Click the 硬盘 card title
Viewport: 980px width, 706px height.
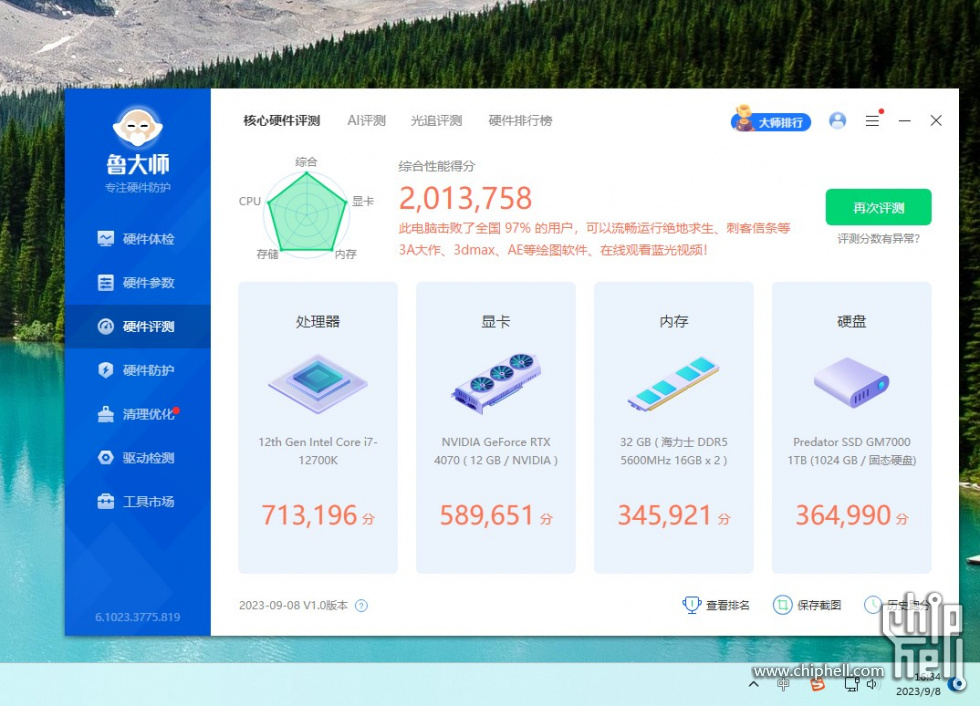point(851,322)
